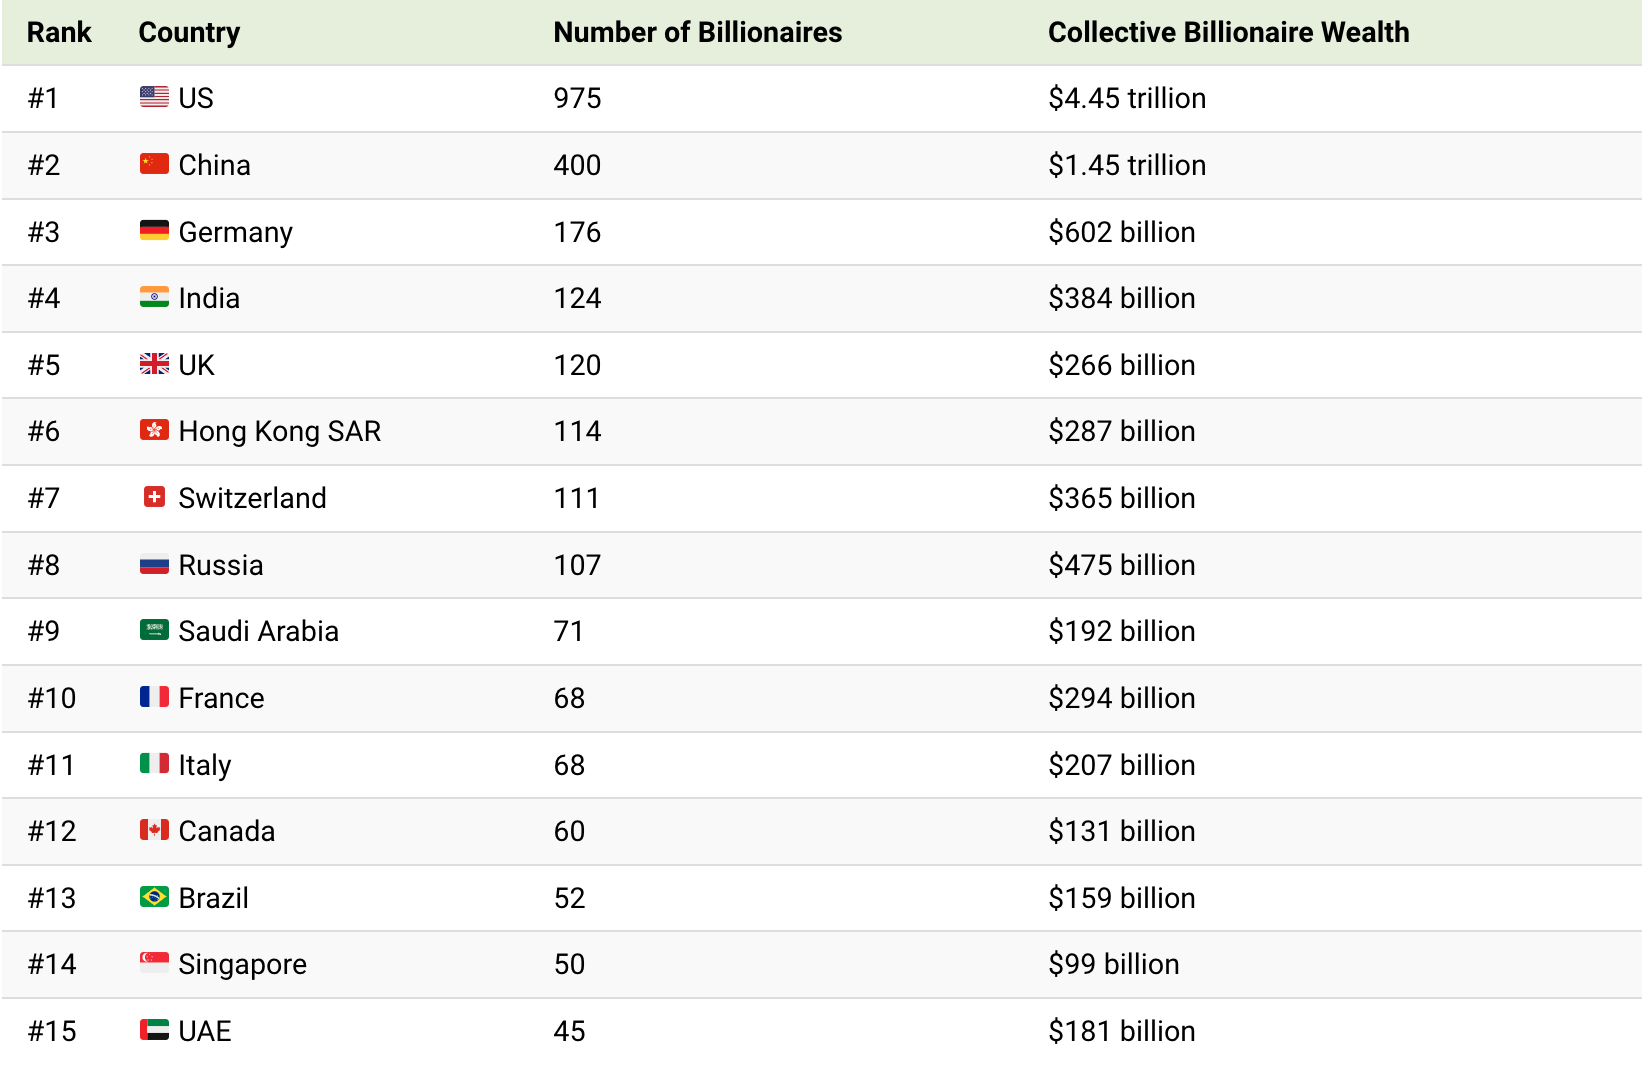Select the country name France

(222, 698)
